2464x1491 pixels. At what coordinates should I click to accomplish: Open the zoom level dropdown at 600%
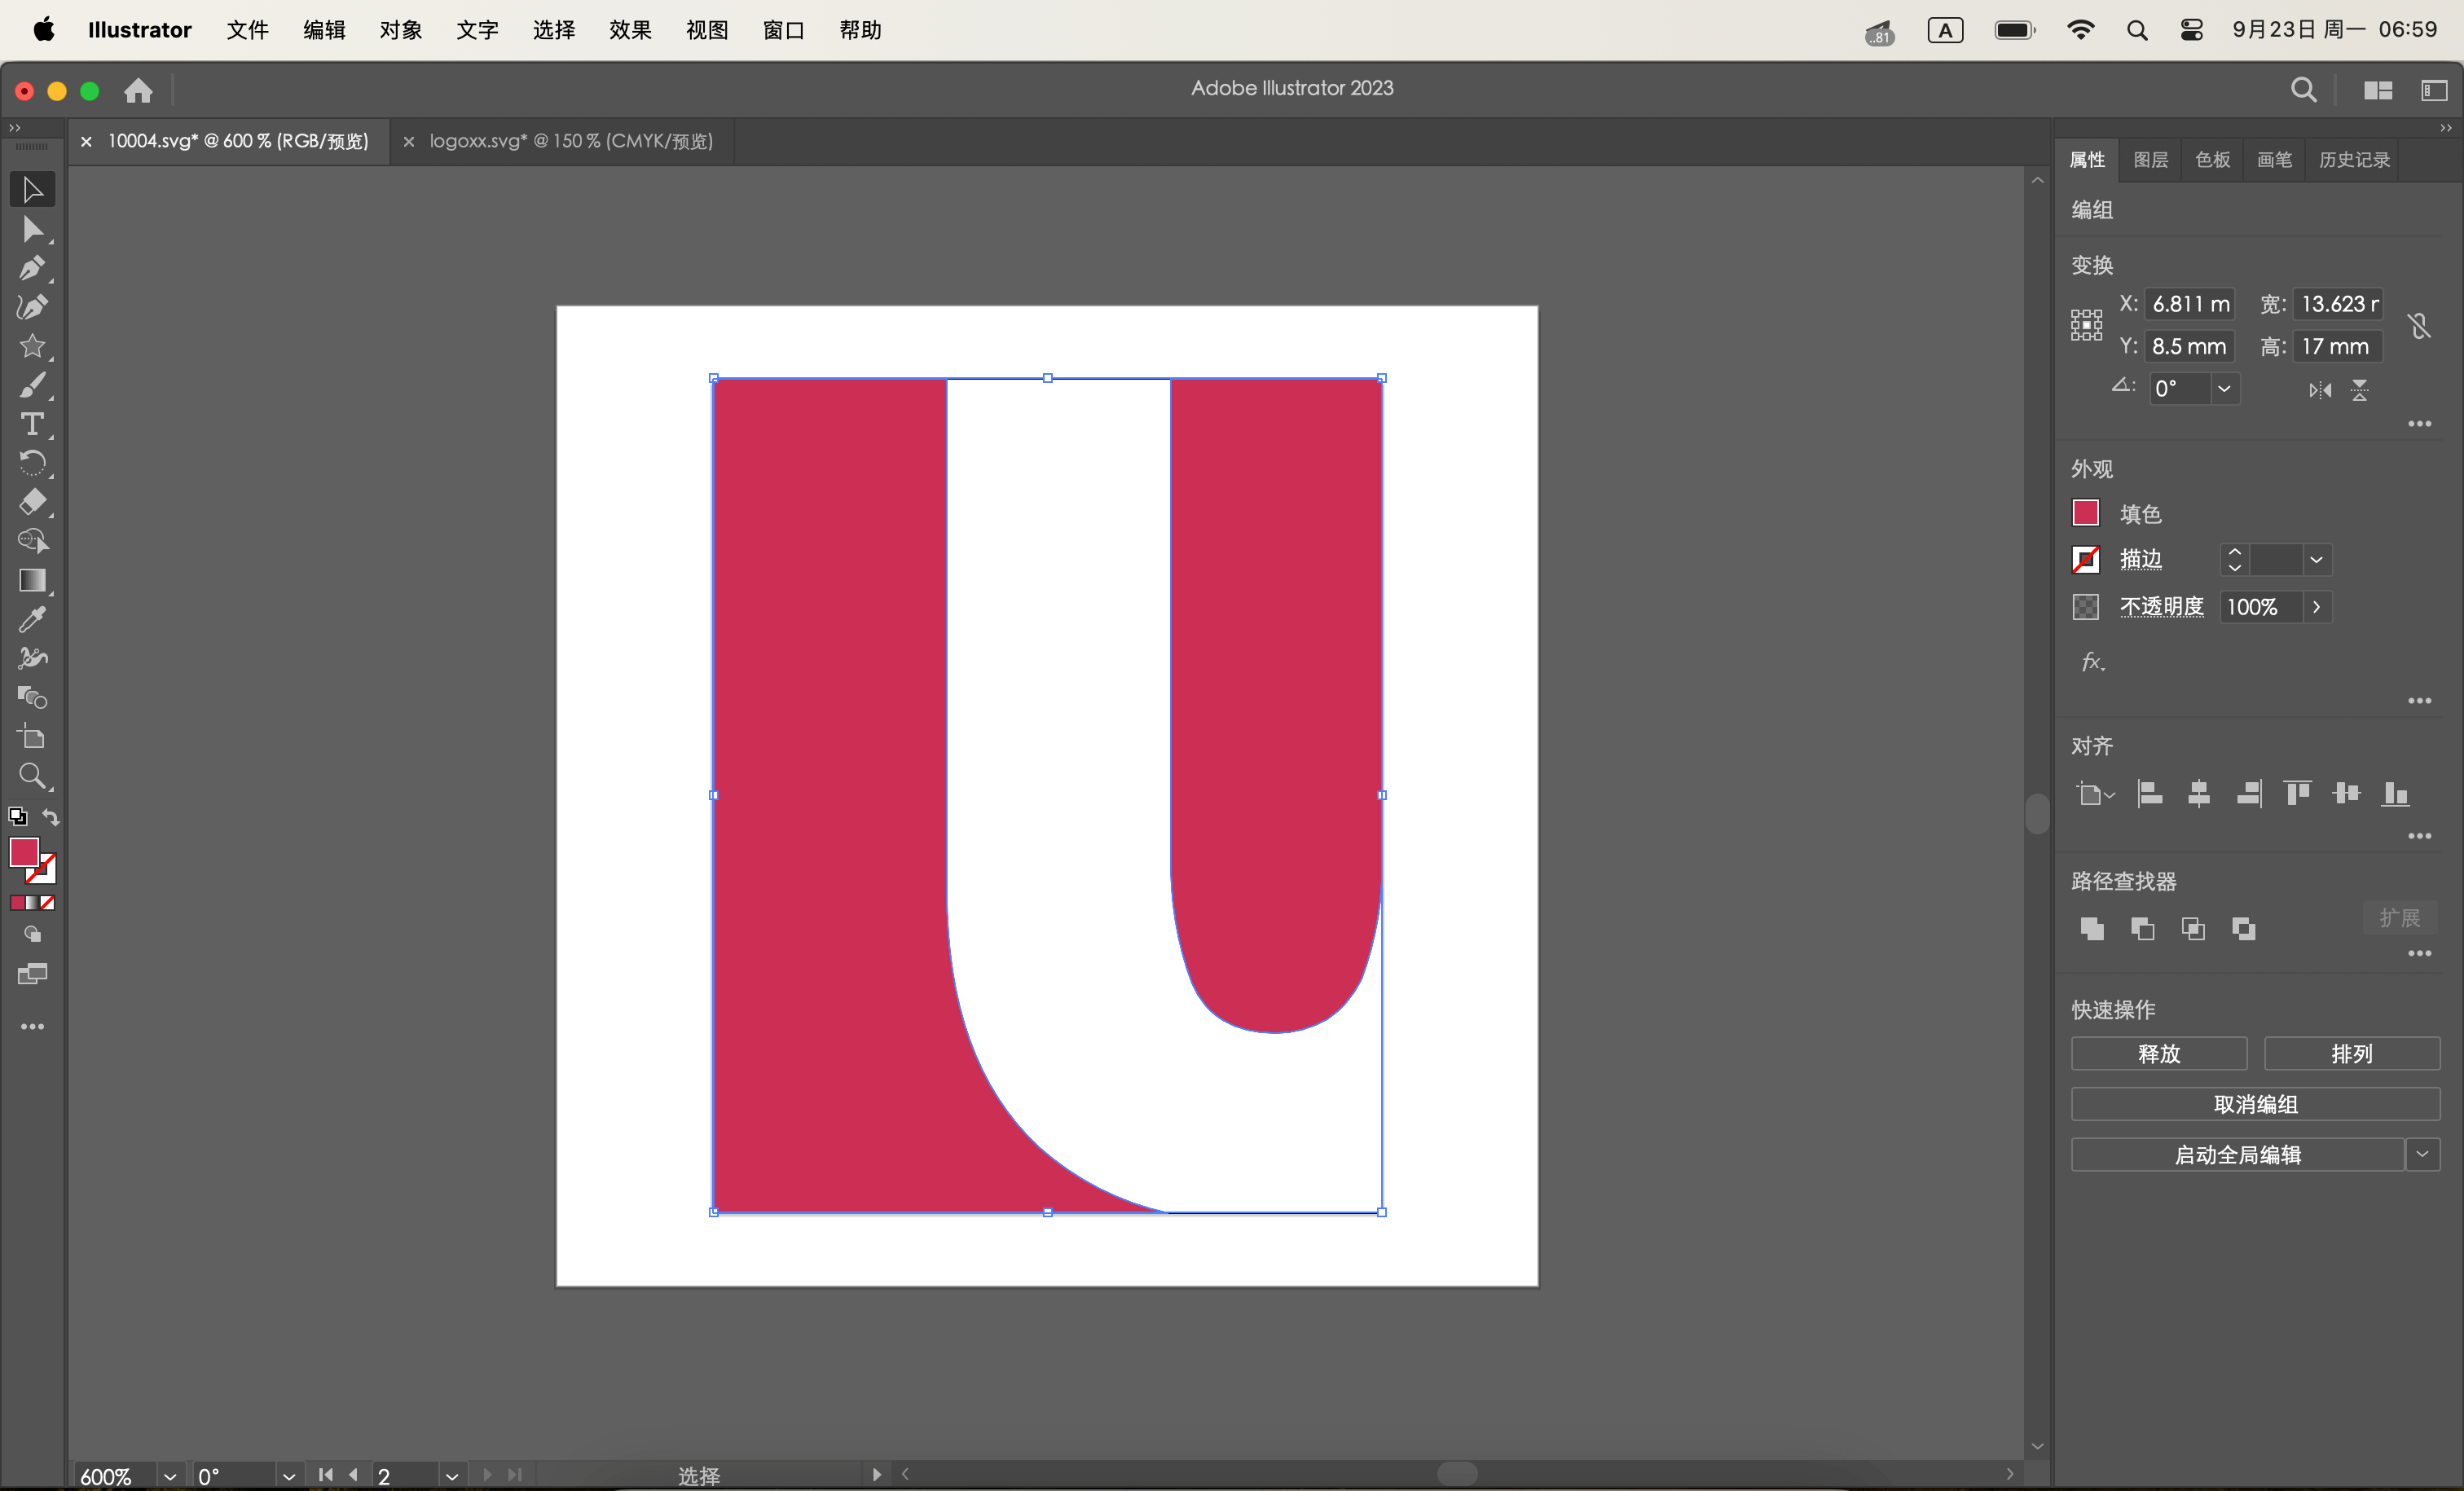(x=170, y=1476)
